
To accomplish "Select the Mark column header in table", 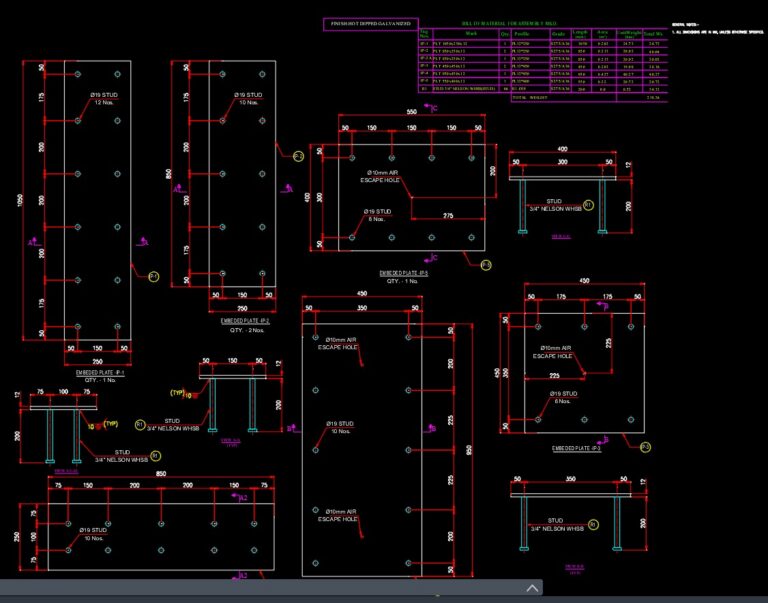I will point(471,34).
